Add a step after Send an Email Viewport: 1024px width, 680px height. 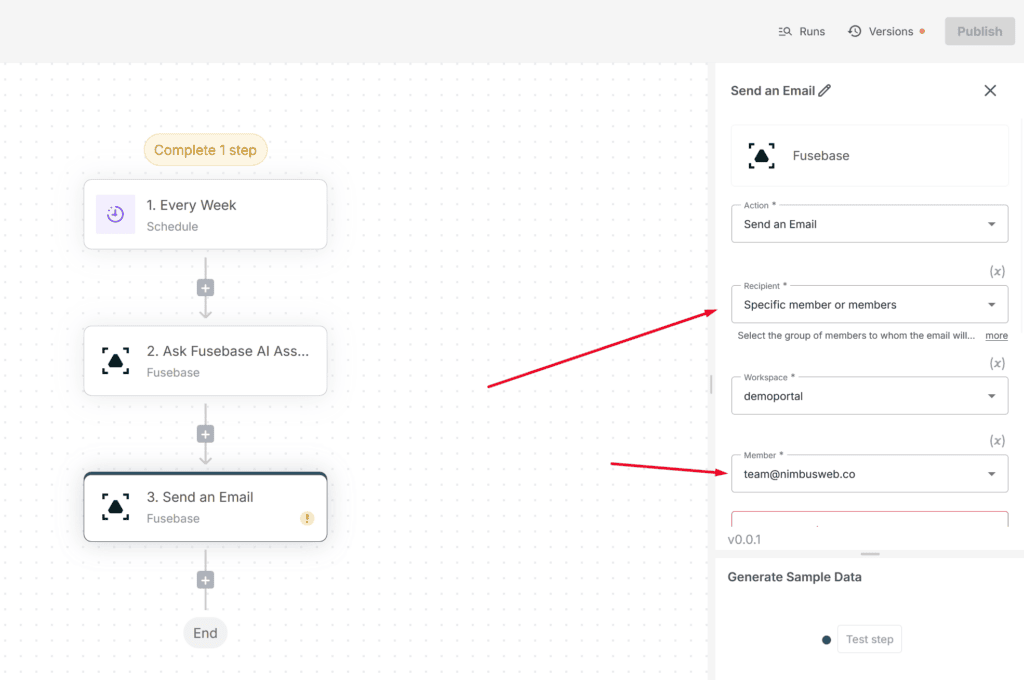(205, 580)
